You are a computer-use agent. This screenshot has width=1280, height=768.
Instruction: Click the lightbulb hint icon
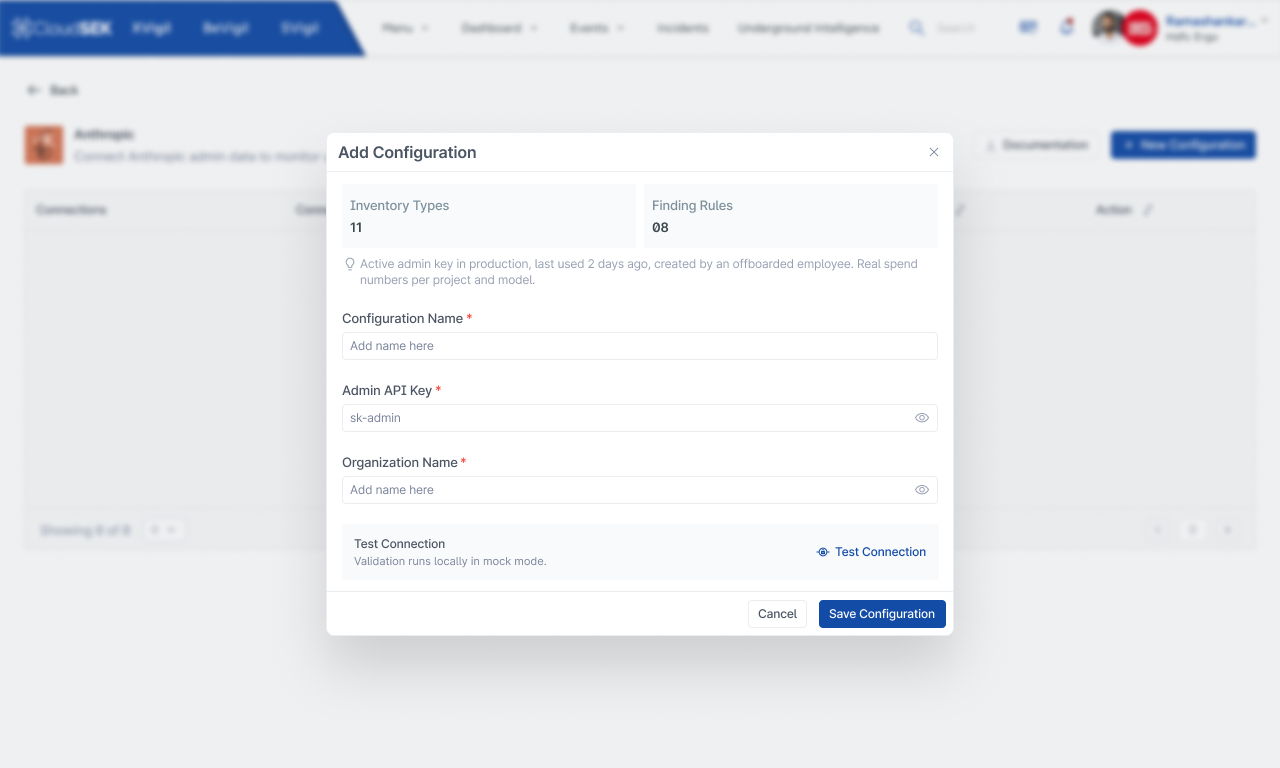350,264
